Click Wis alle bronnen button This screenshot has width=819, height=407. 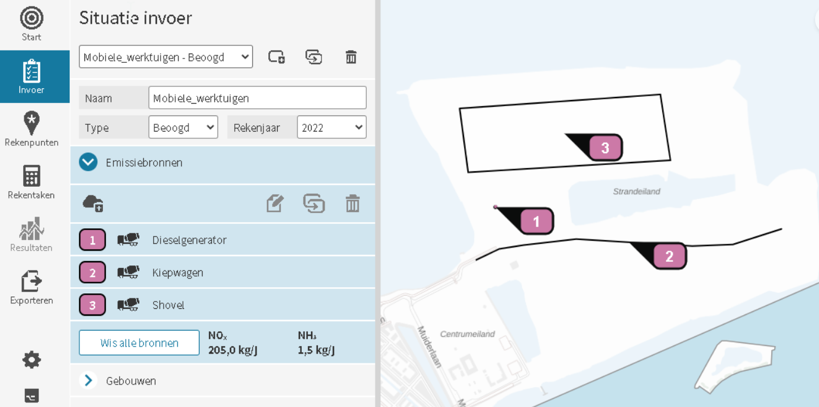click(139, 343)
